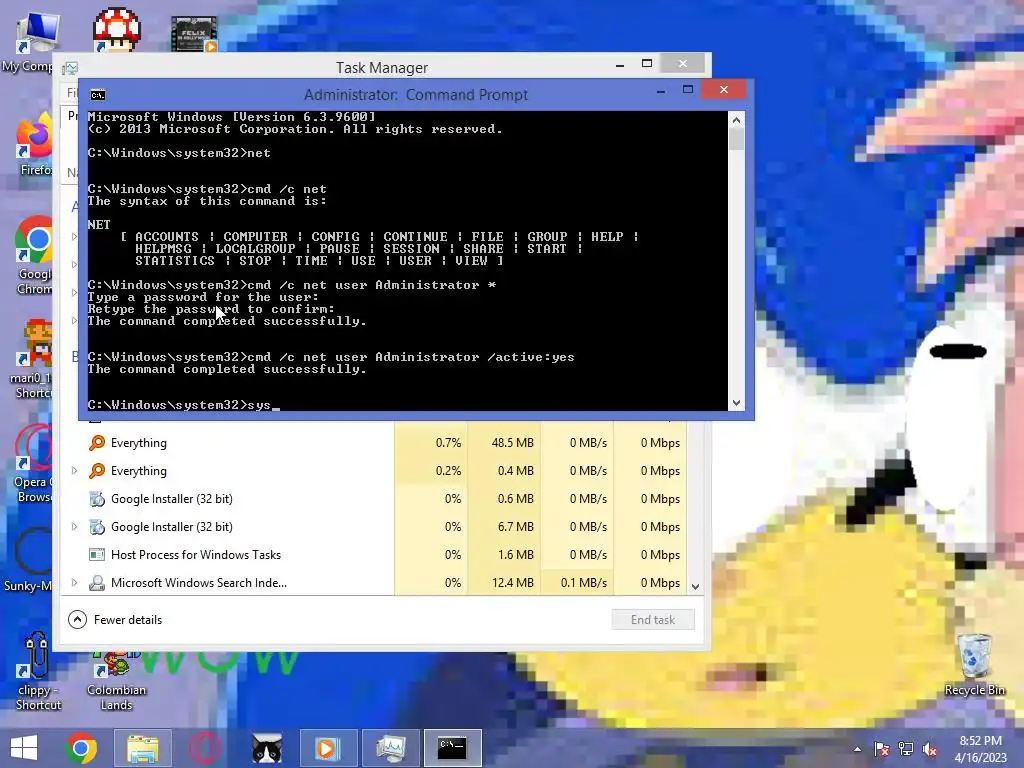
Task: Click the End task button
Action: click(x=653, y=620)
